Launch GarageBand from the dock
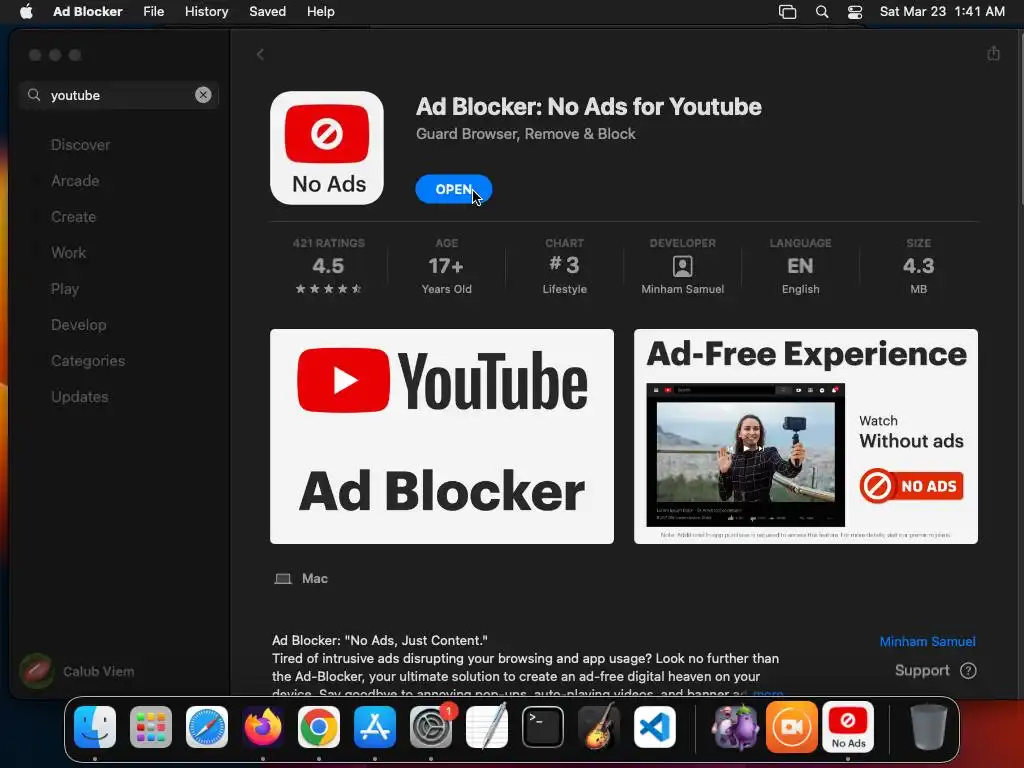 (599, 727)
